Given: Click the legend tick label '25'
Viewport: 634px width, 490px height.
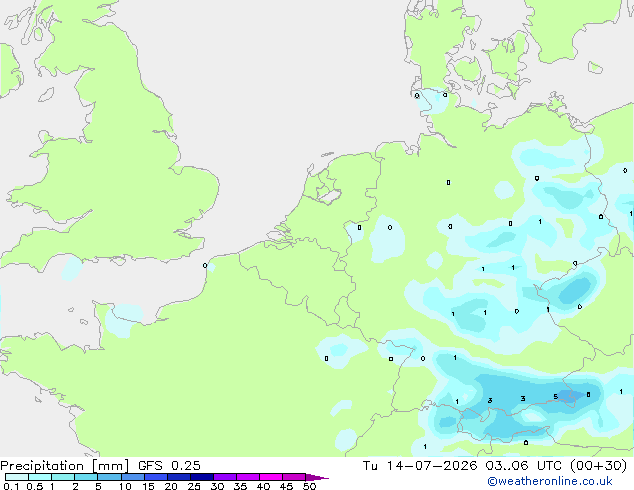Looking at the screenshot, I should pos(194,486).
